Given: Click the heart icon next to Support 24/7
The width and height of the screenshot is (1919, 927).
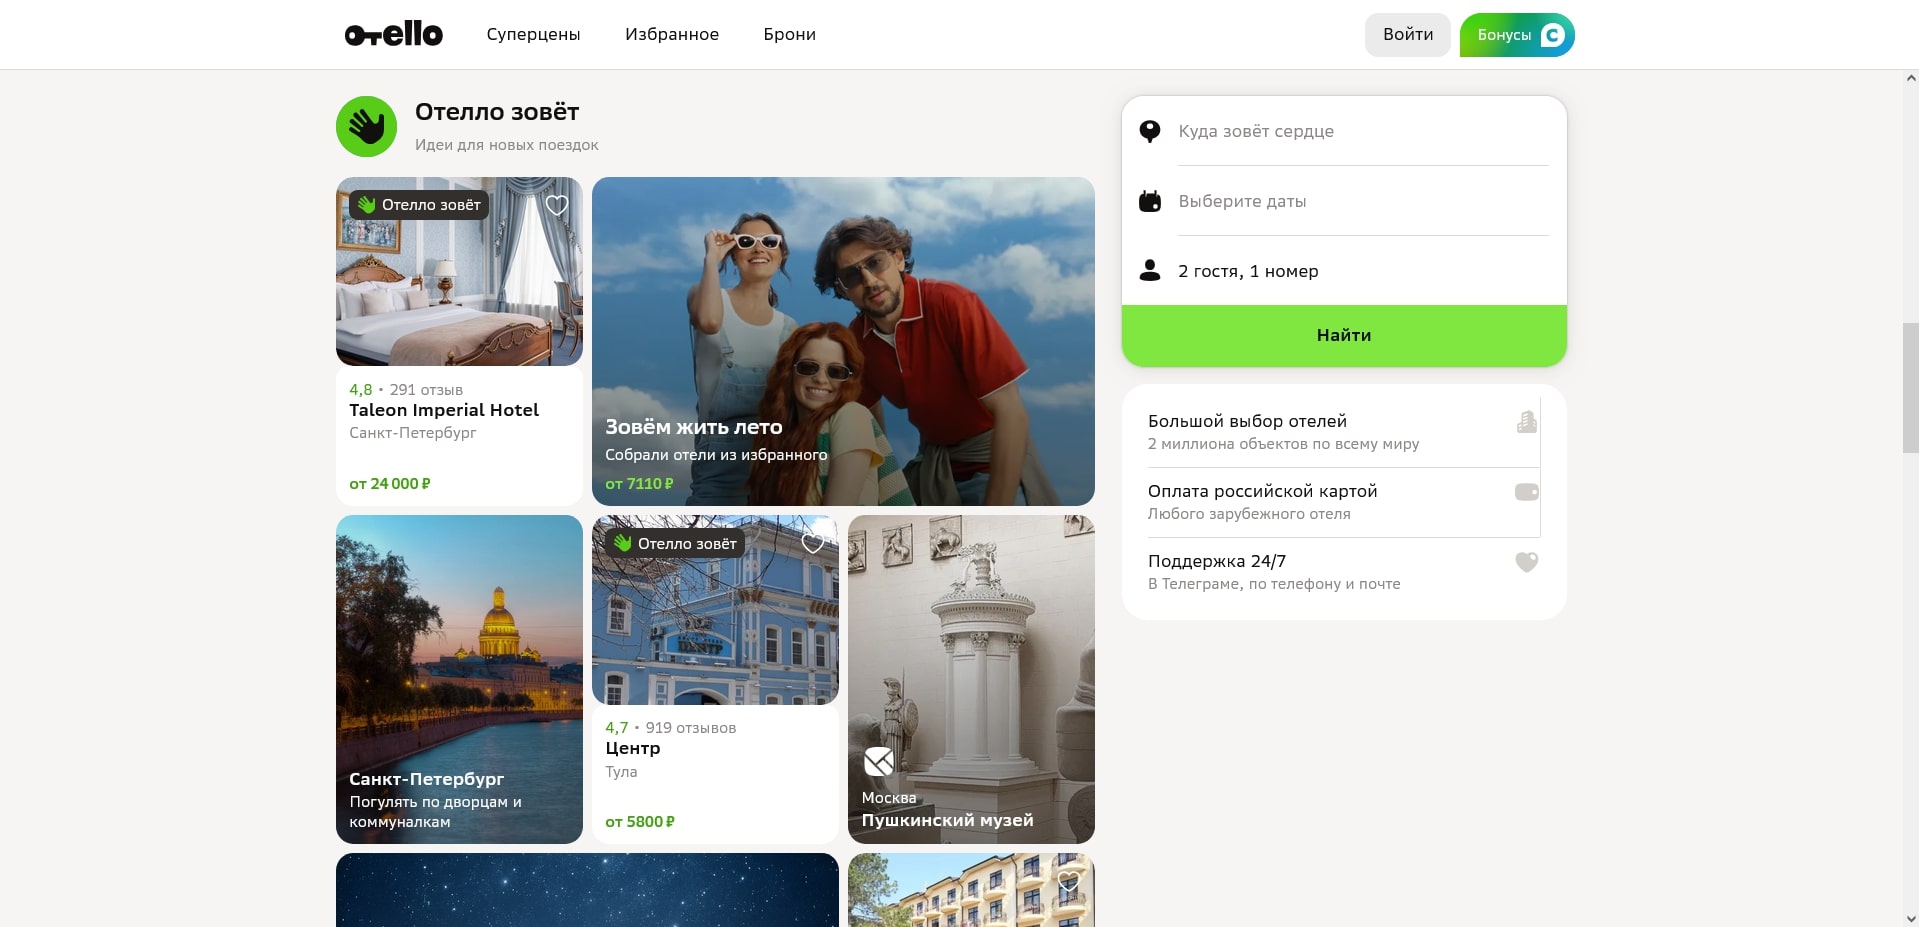Looking at the screenshot, I should click(1526, 562).
